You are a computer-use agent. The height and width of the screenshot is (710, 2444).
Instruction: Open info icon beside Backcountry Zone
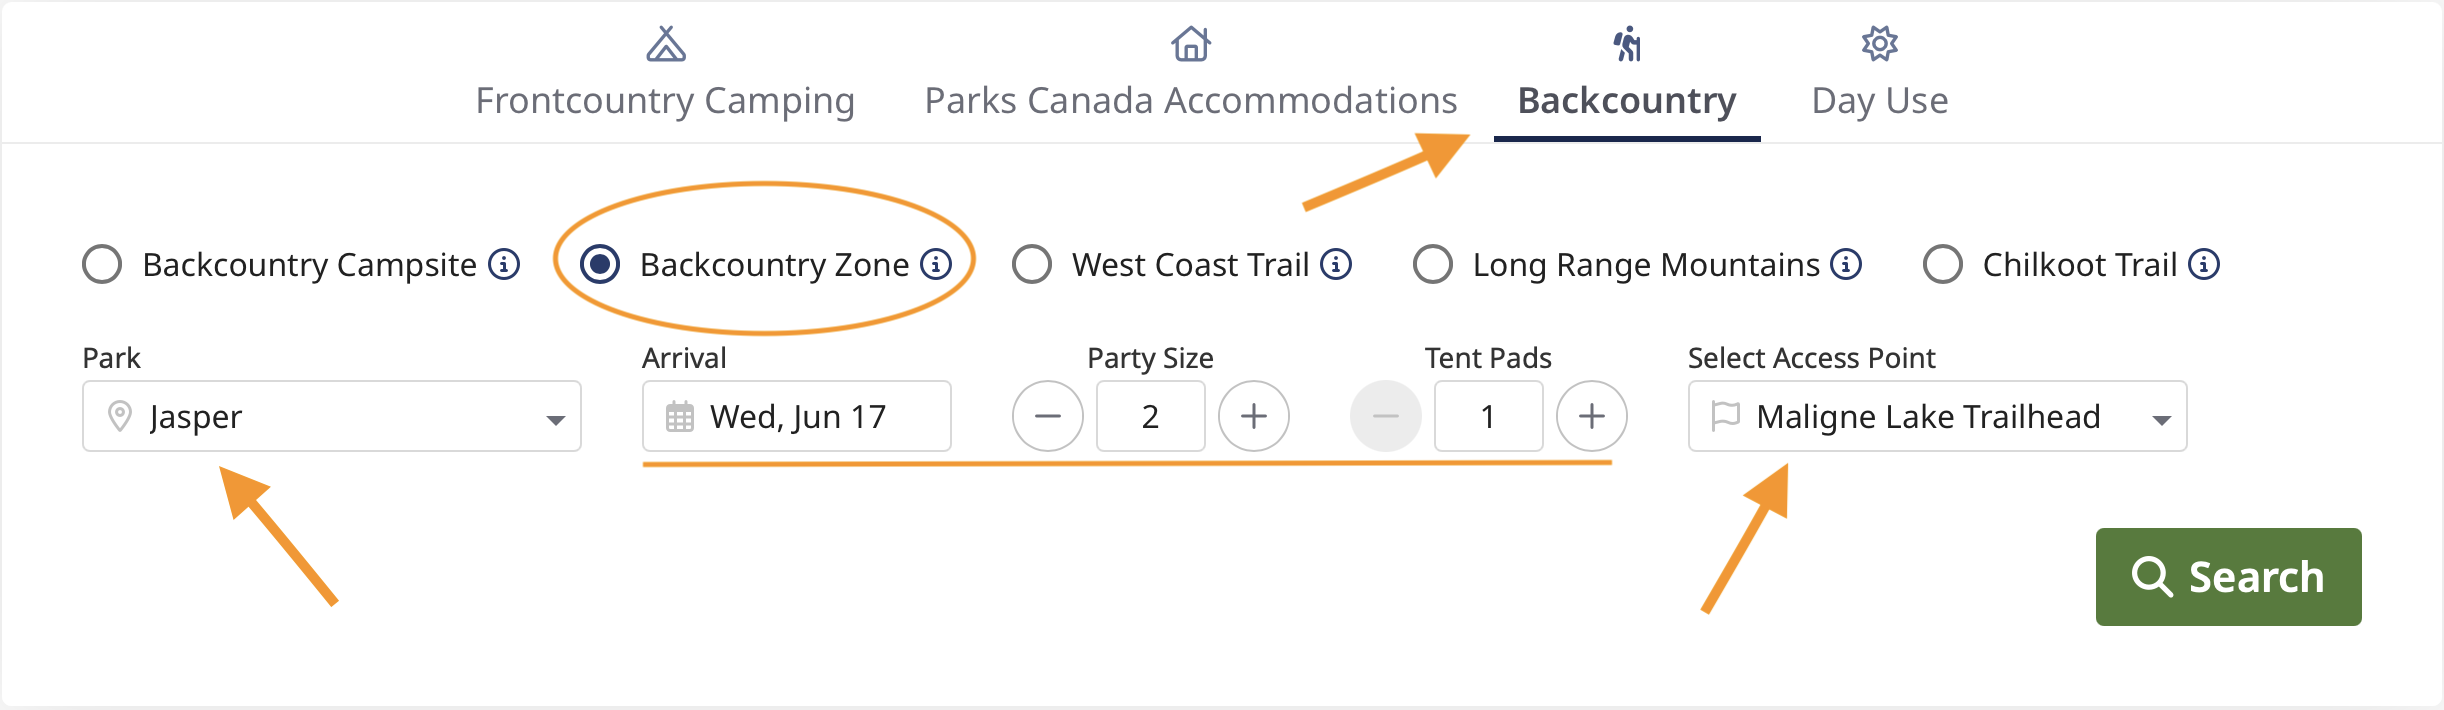click(x=936, y=264)
